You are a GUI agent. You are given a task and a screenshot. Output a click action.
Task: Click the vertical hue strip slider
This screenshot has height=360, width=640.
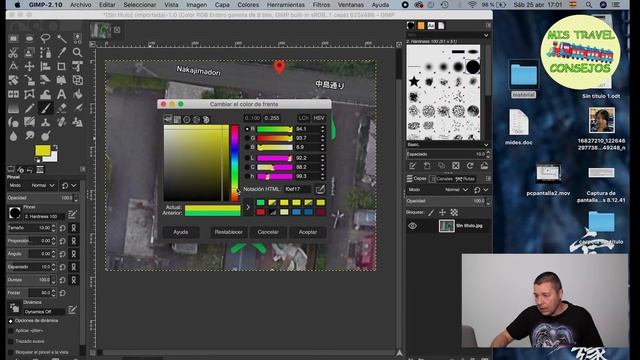(234, 163)
